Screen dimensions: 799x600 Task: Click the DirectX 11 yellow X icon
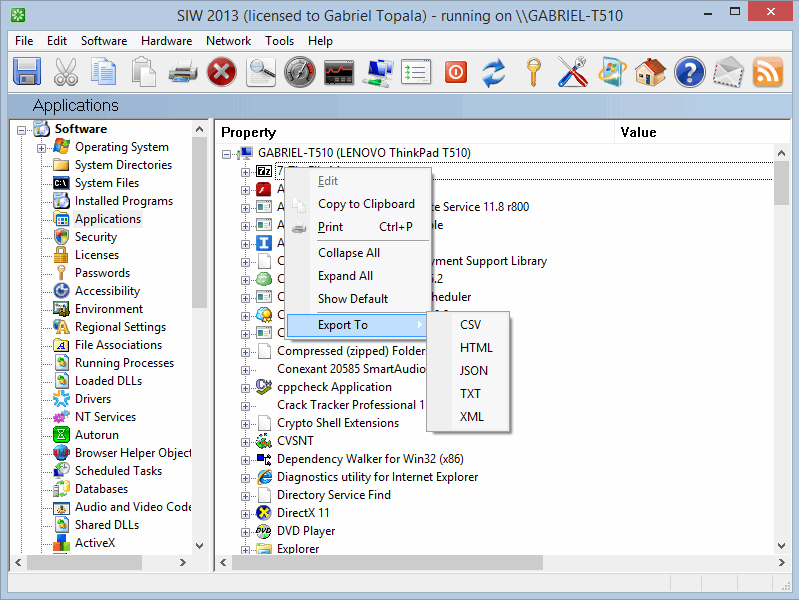click(x=264, y=512)
